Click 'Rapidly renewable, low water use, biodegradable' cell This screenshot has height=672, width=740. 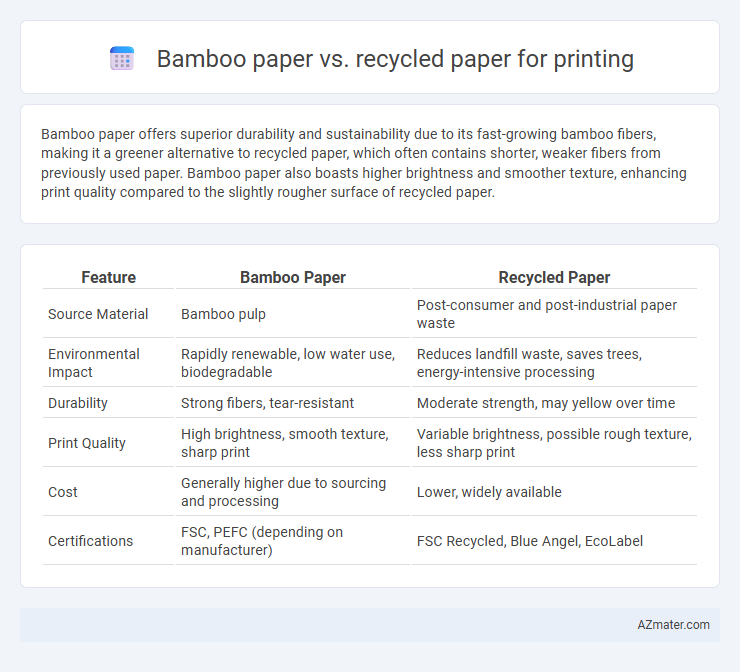(x=288, y=363)
